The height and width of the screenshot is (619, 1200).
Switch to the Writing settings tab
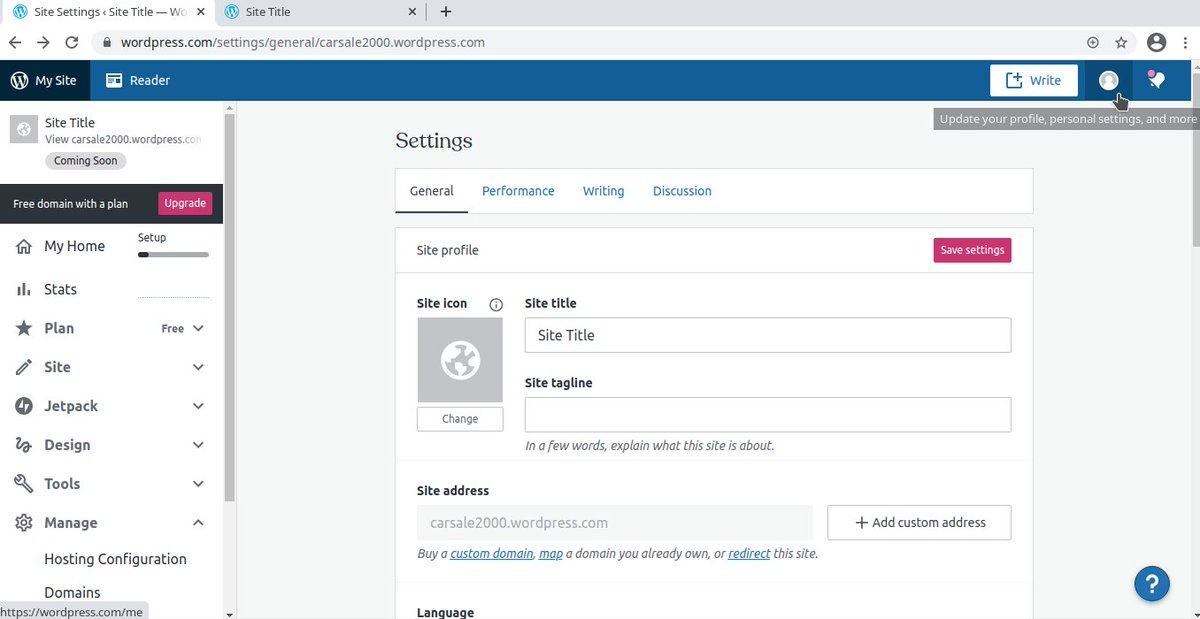coord(603,191)
